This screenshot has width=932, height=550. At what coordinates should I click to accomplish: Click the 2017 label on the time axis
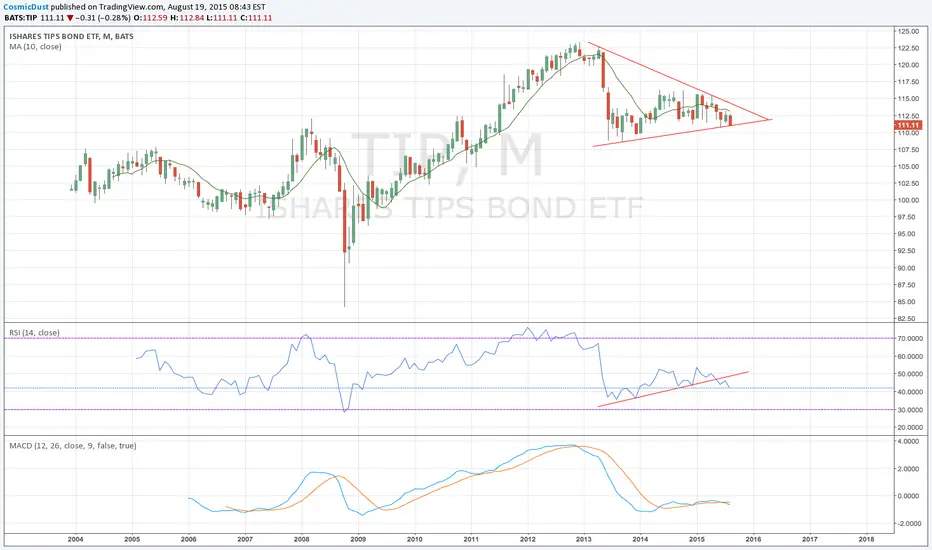pos(810,539)
